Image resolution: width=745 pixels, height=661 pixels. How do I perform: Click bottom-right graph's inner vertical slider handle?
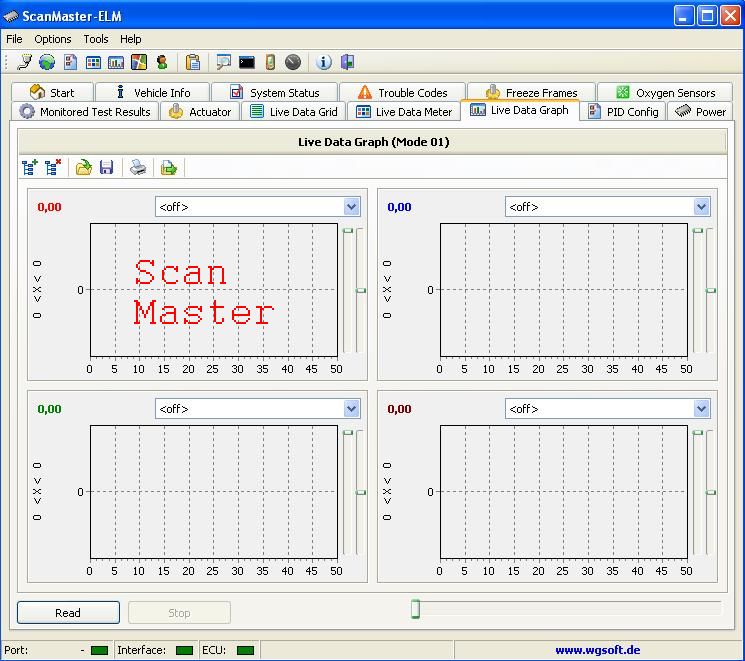[698, 432]
